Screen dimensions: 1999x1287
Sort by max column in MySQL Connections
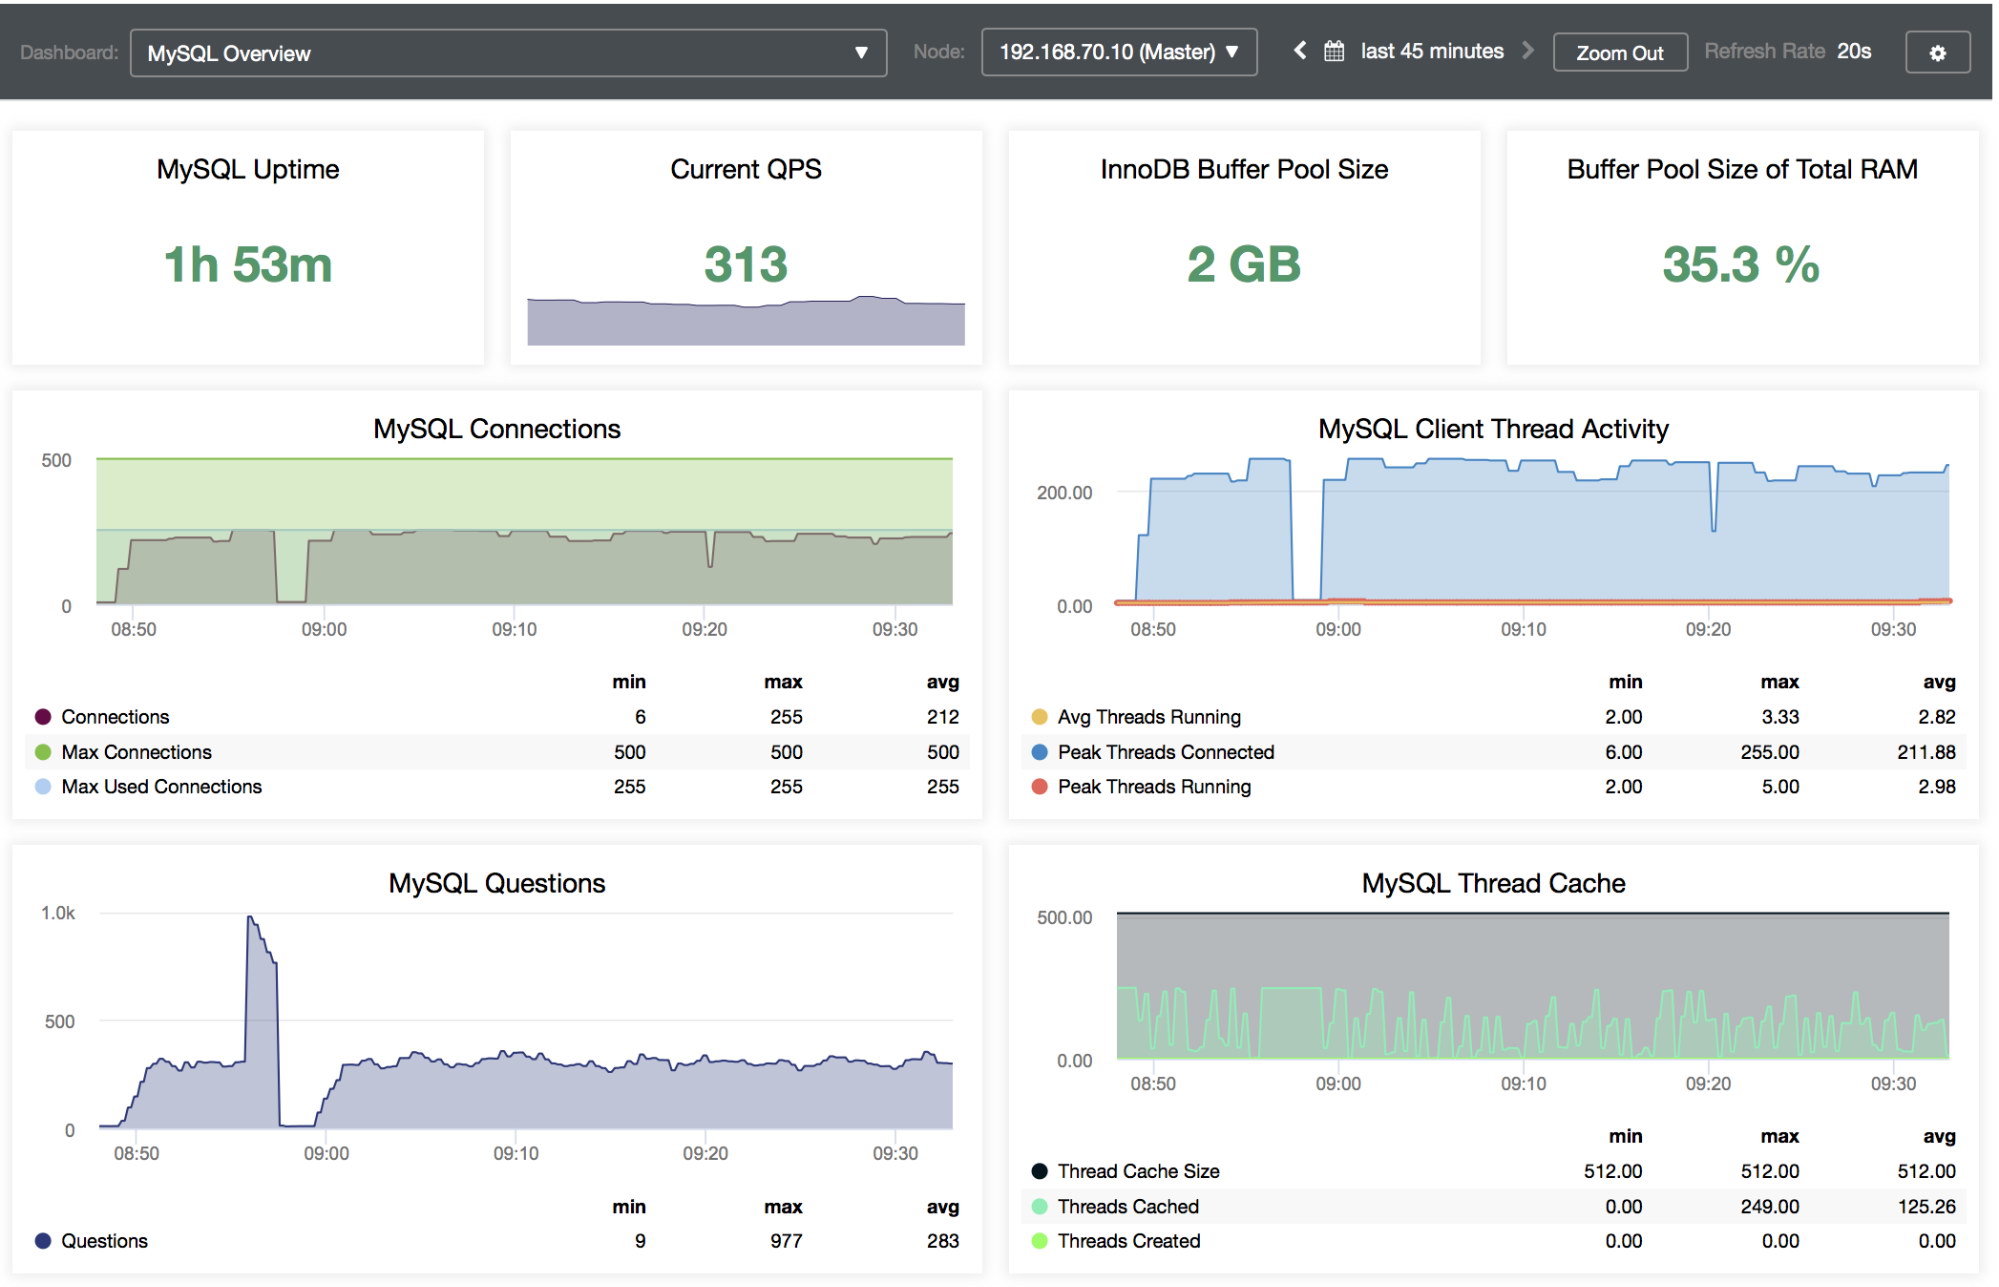pyautogui.click(x=783, y=682)
